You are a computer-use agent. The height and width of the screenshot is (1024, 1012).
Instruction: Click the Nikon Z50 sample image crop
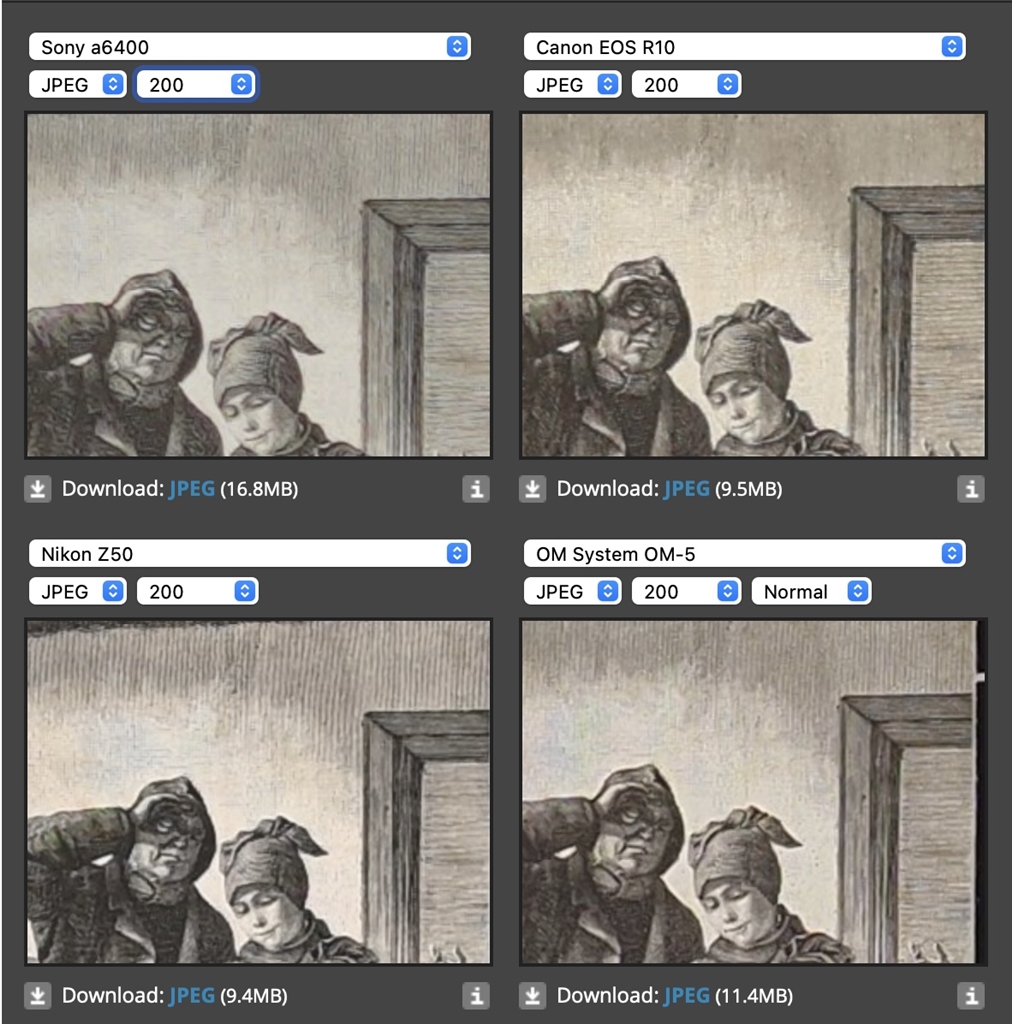(x=259, y=792)
